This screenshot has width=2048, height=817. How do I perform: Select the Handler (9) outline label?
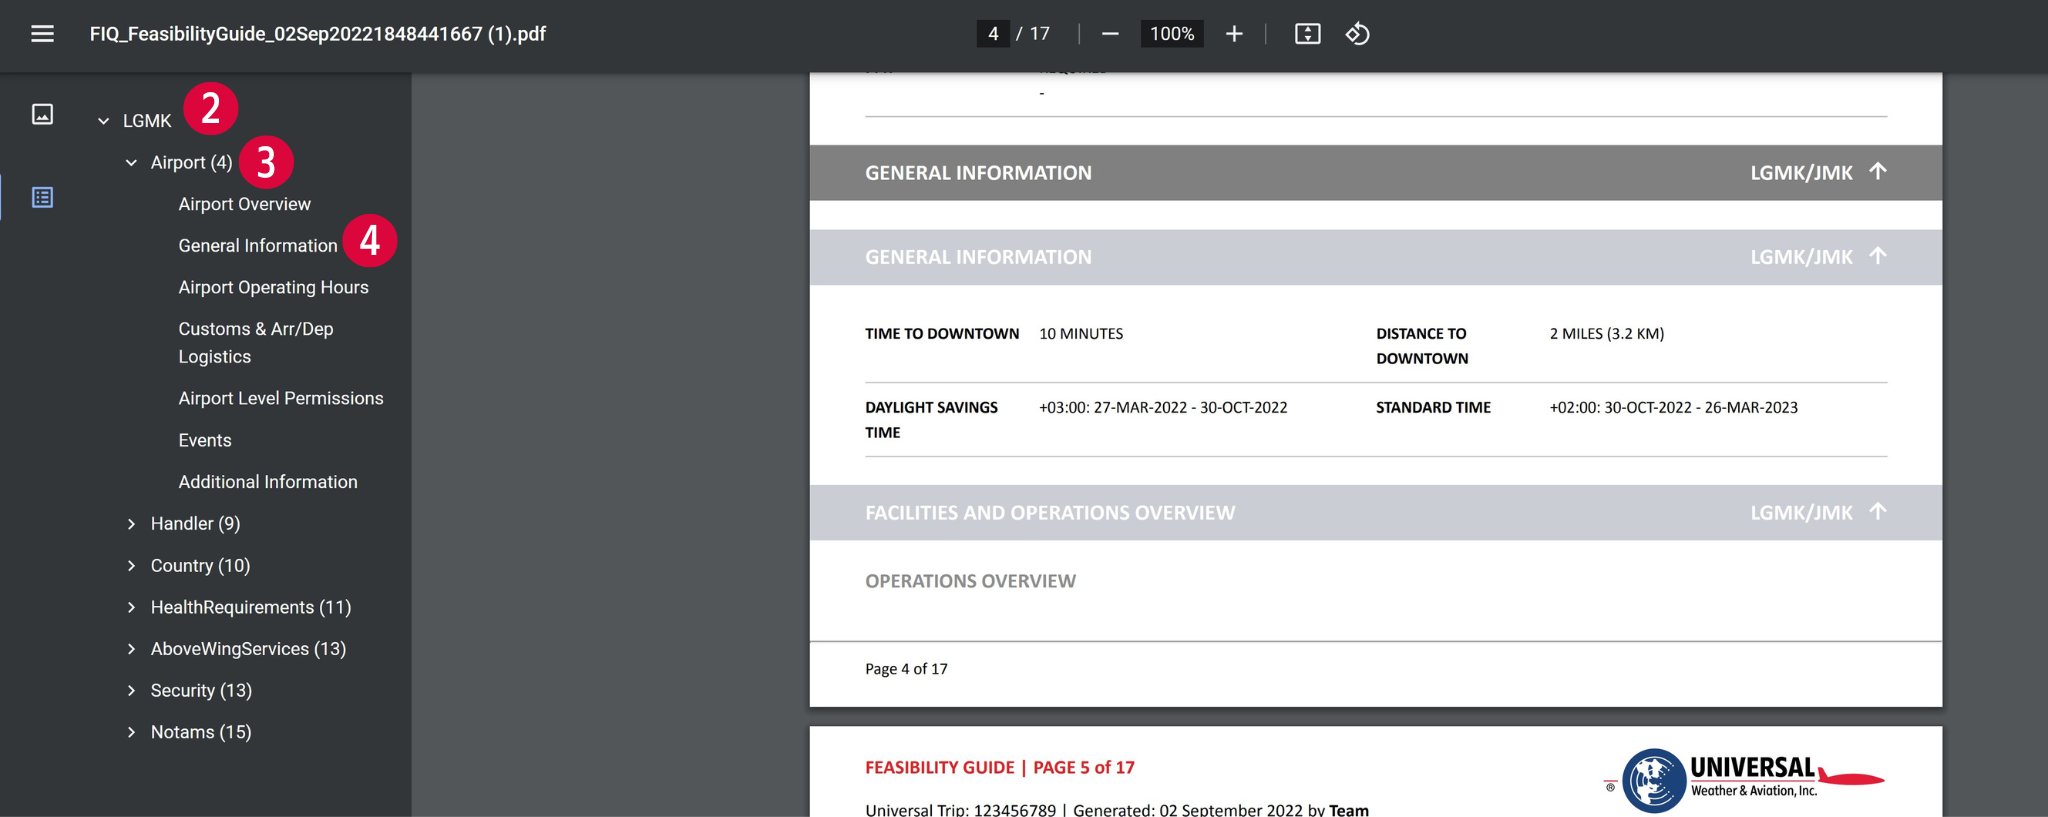(195, 524)
